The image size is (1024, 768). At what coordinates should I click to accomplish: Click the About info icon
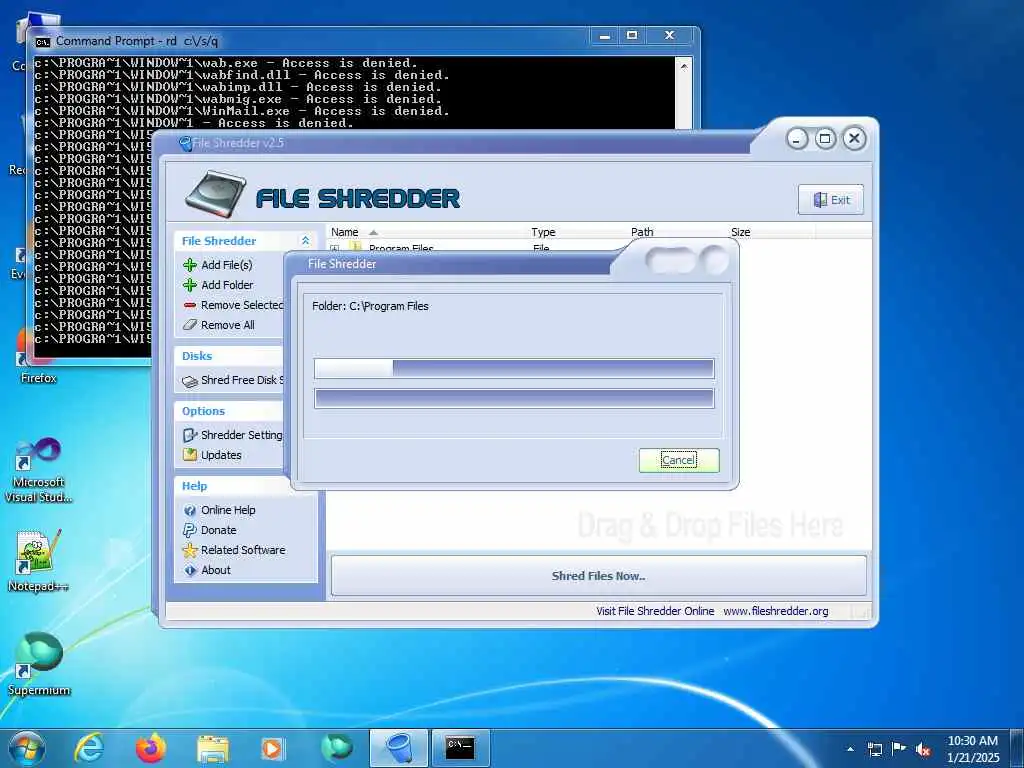(x=190, y=570)
